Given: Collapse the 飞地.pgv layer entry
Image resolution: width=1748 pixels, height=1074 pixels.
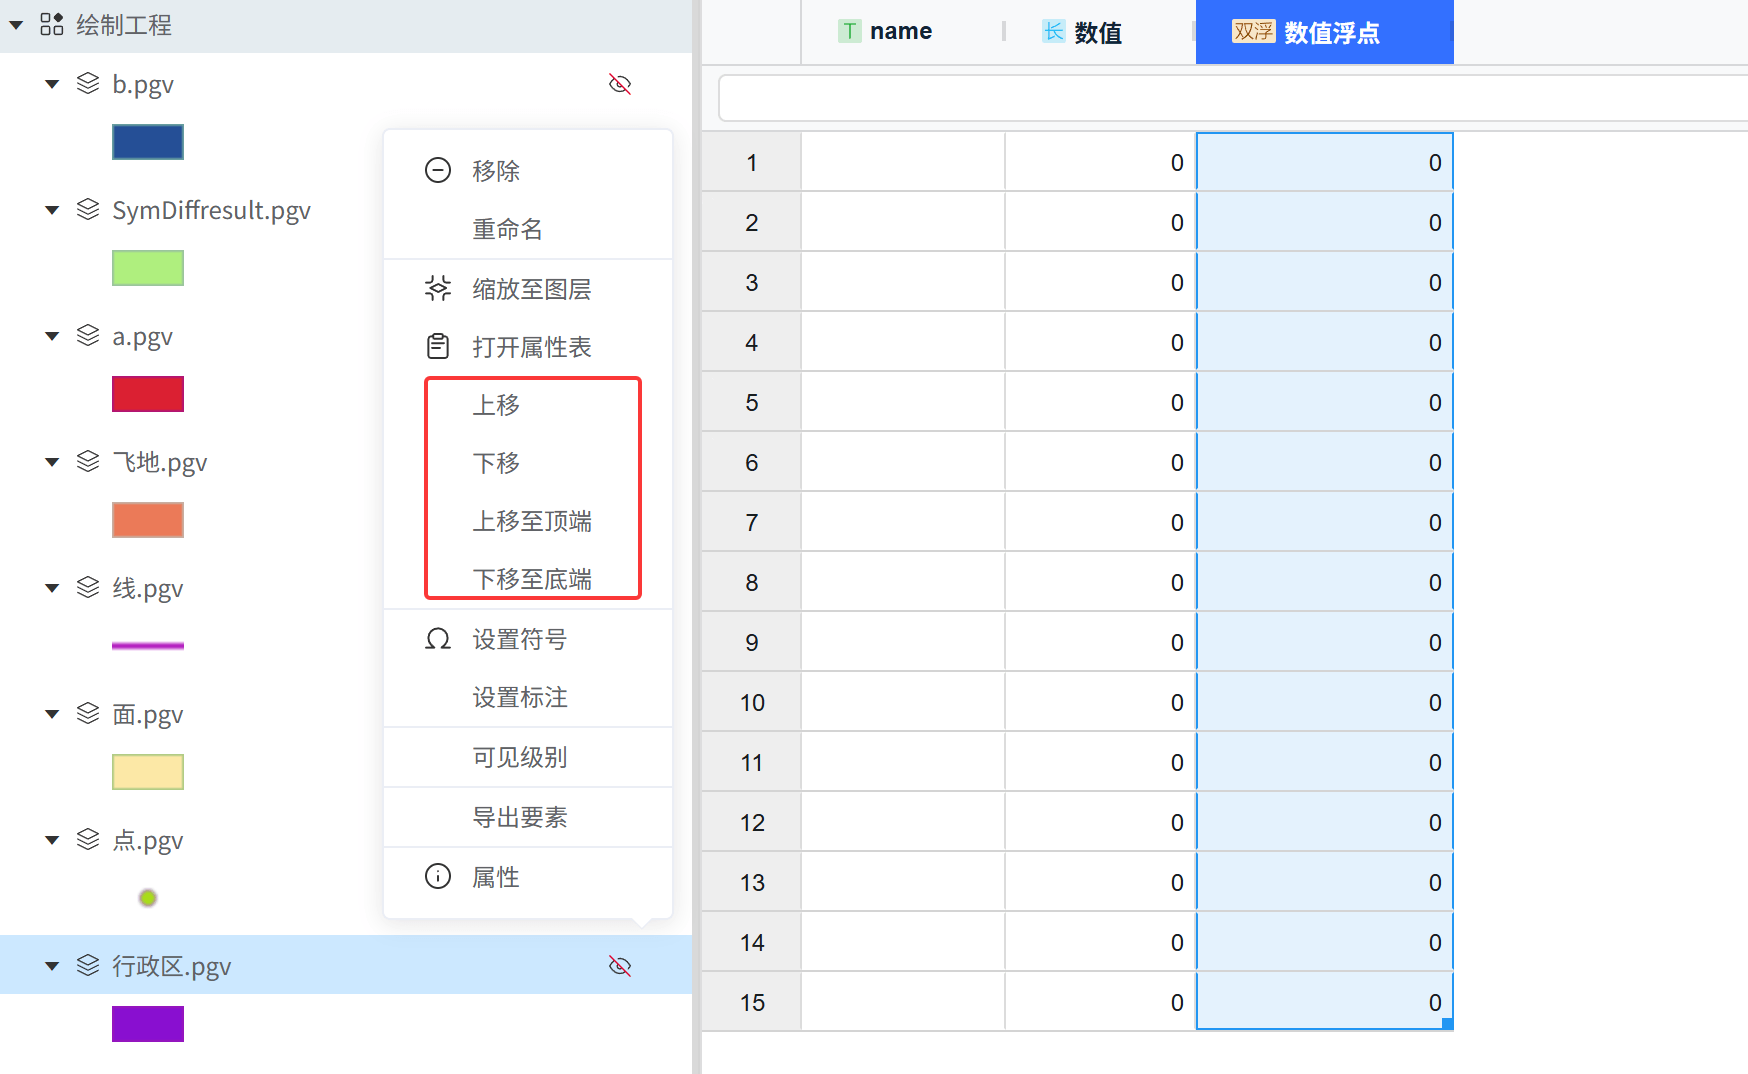Looking at the screenshot, I should click(52, 462).
